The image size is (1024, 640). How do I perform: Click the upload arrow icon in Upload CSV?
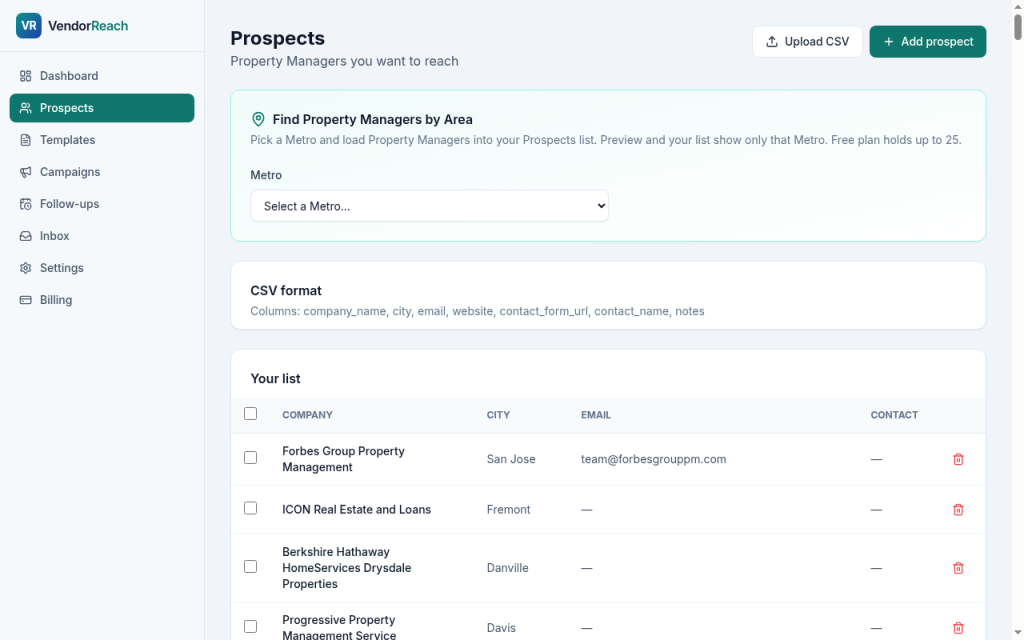pyautogui.click(x=772, y=41)
